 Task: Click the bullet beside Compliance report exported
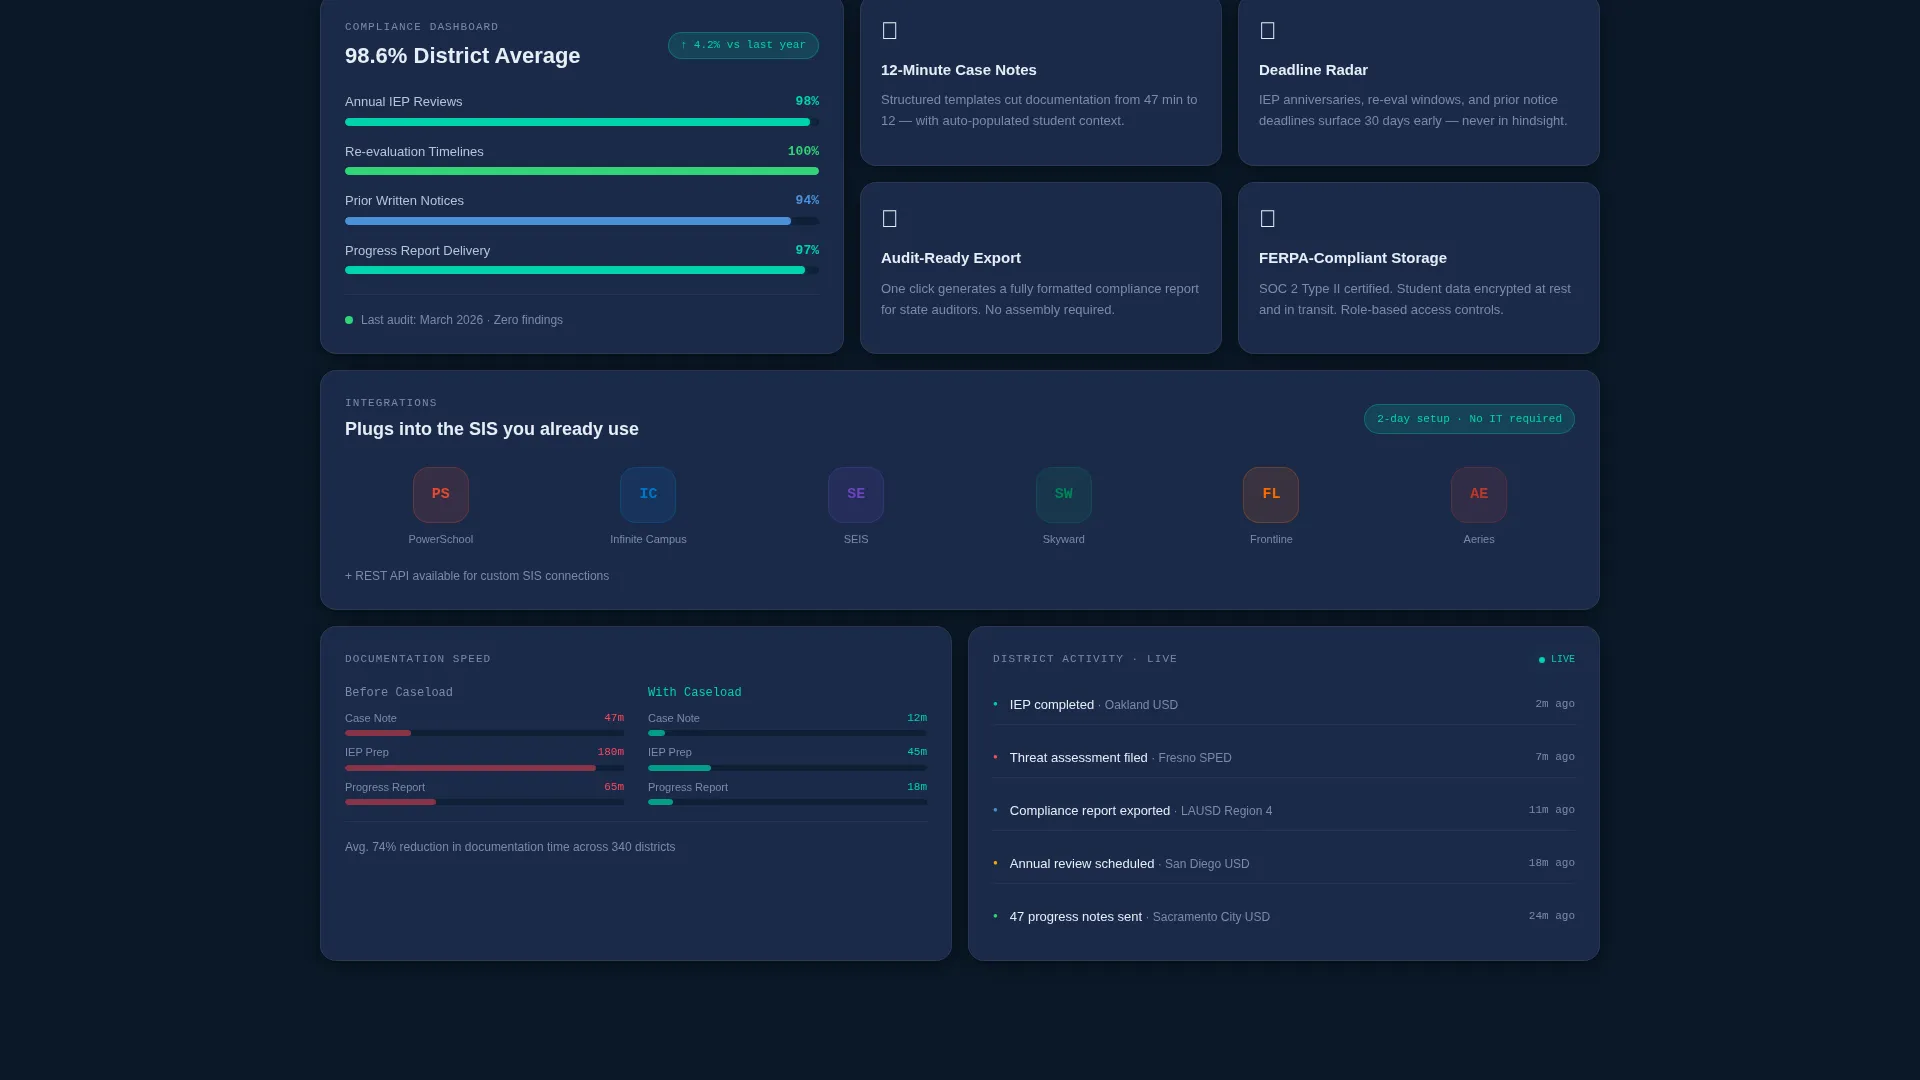[995, 810]
